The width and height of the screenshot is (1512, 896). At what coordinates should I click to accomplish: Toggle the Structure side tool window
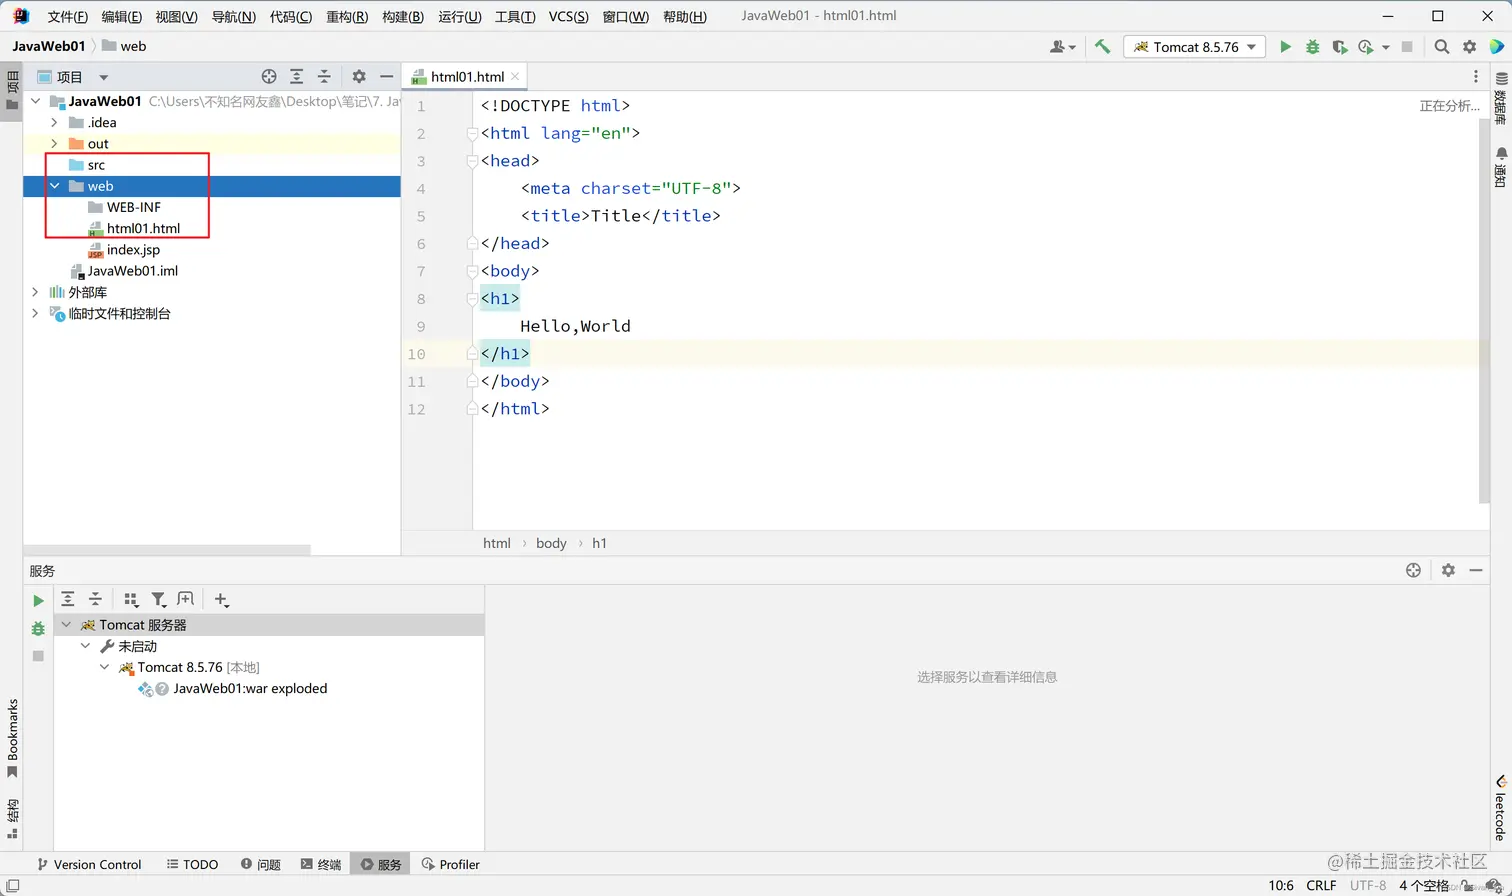13,818
